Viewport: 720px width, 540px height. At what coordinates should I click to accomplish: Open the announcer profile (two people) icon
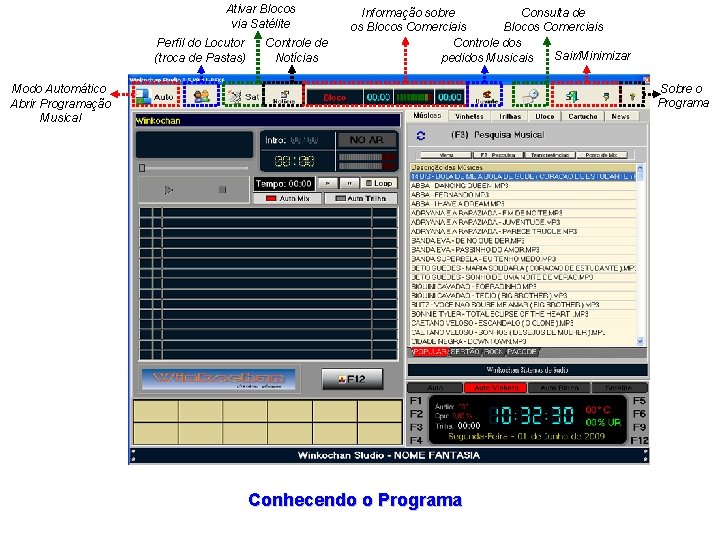[201, 96]
